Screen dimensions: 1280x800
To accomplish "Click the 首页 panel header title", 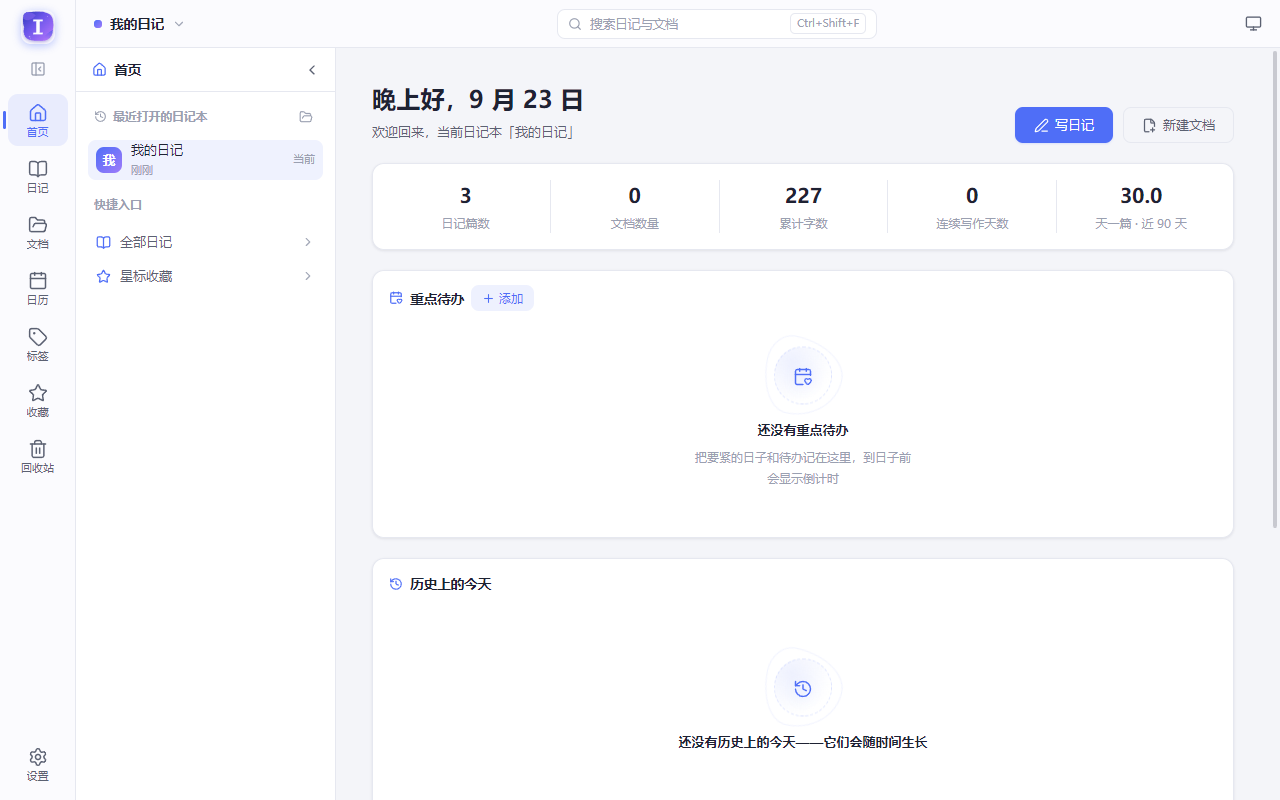I will (128, 70).
